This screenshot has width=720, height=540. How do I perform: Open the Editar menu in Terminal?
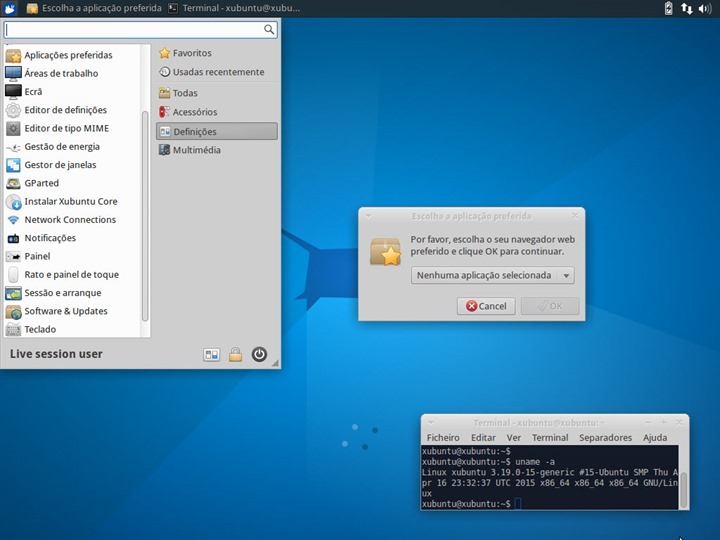(483, 438)
